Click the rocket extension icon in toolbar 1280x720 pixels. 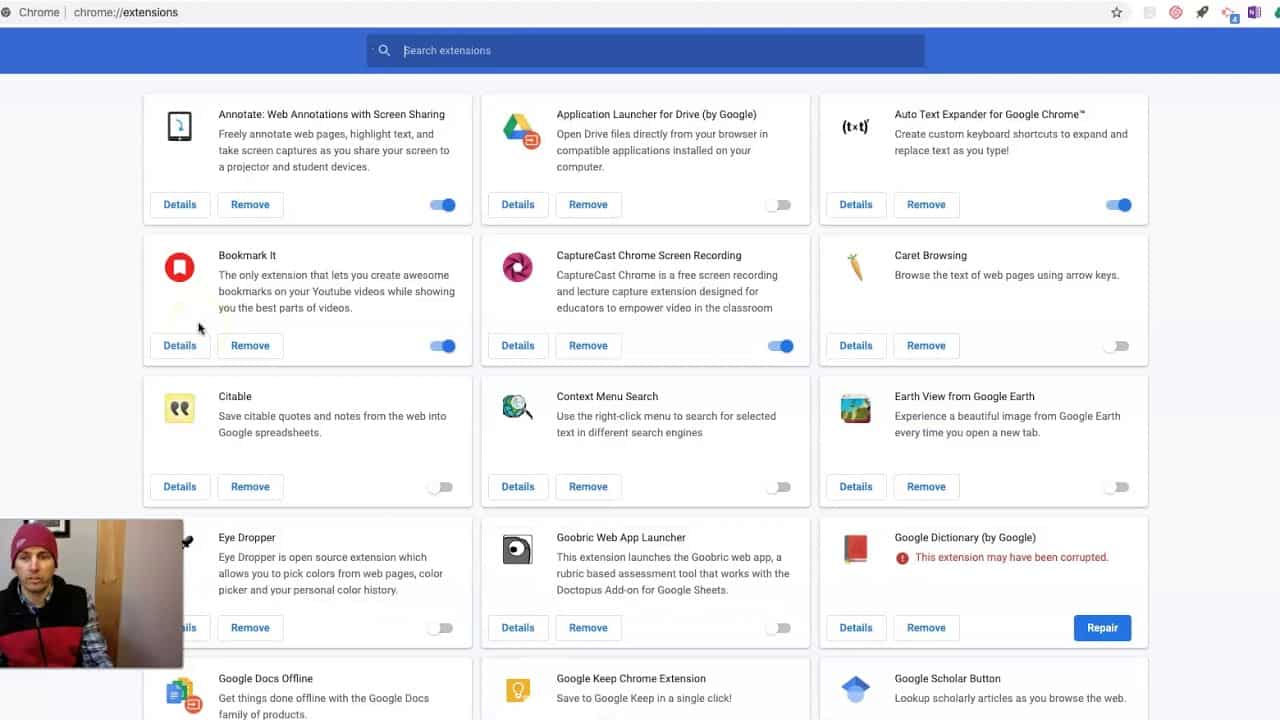1202,13
